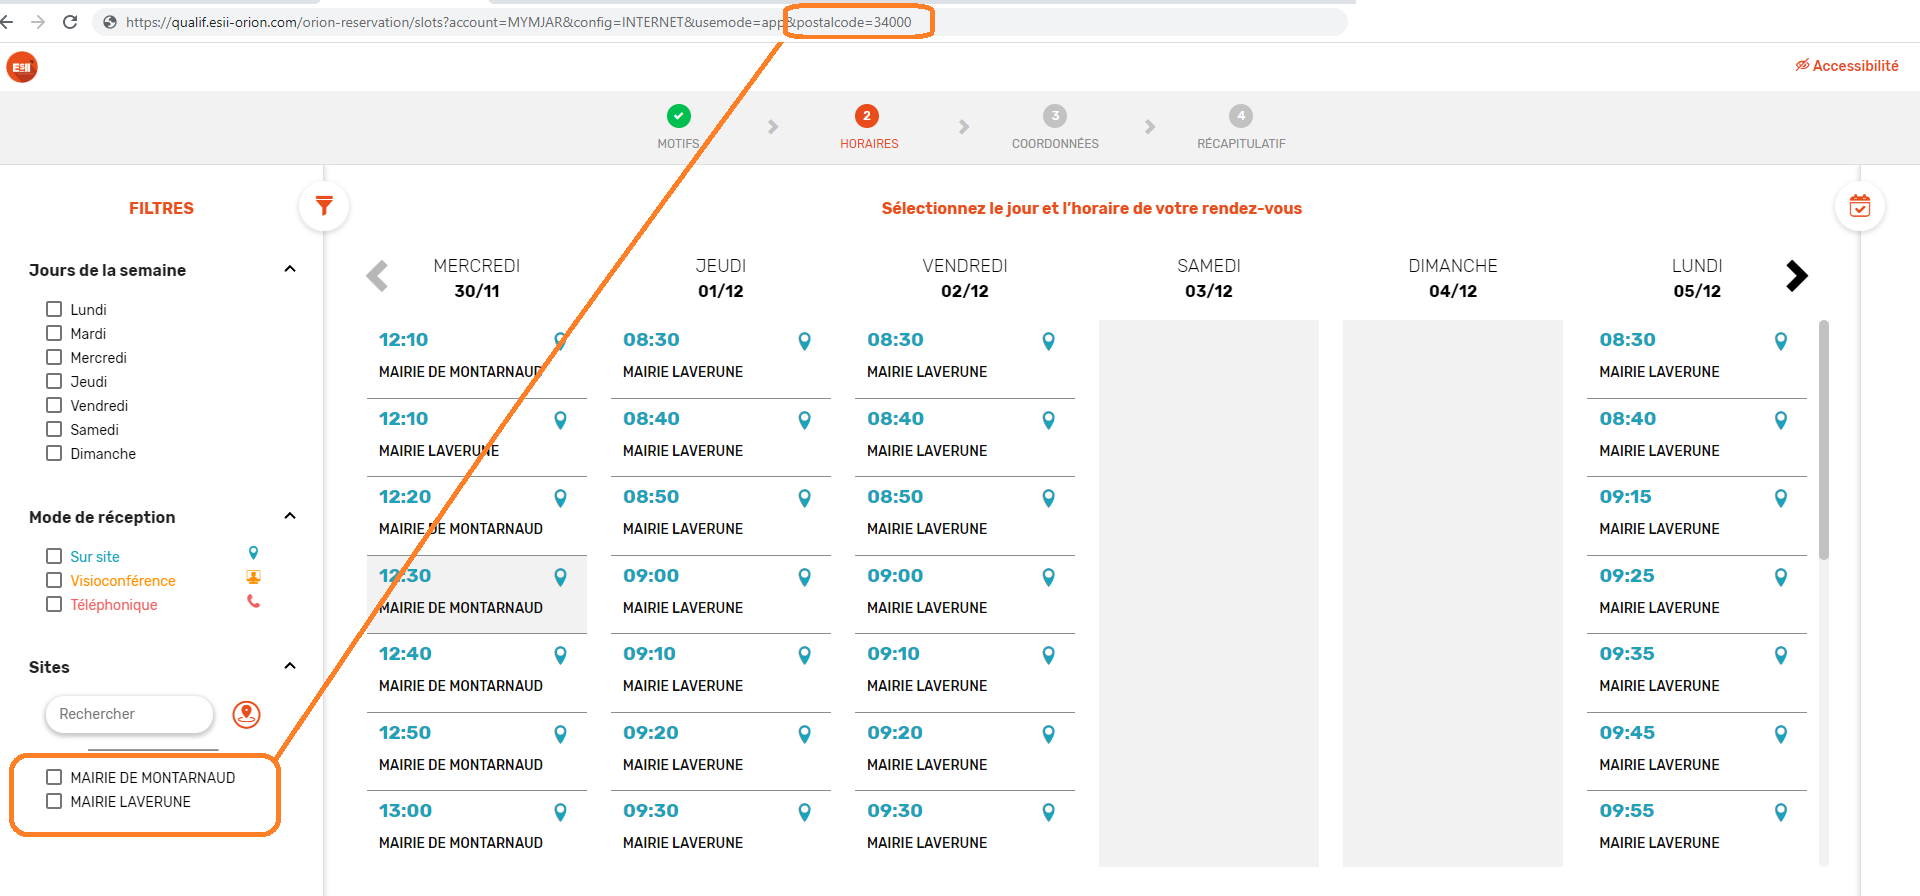Image resolution: width=1920 pixels, height=896 pixels.
Task: Enable the Visioconférence reception mode
Action: [54, 580]
